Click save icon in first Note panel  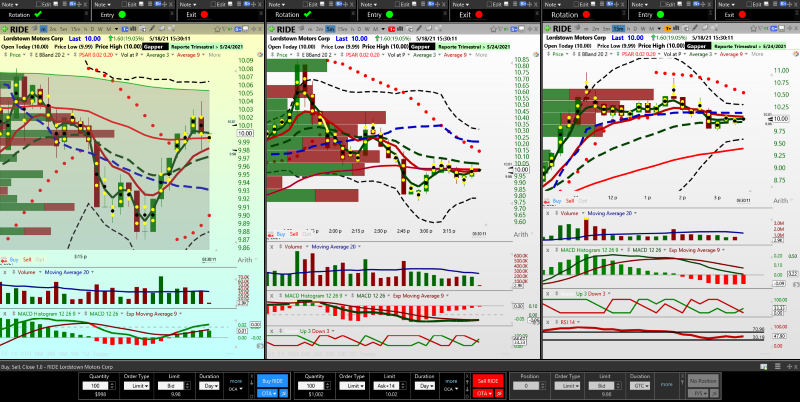[56, 4]
